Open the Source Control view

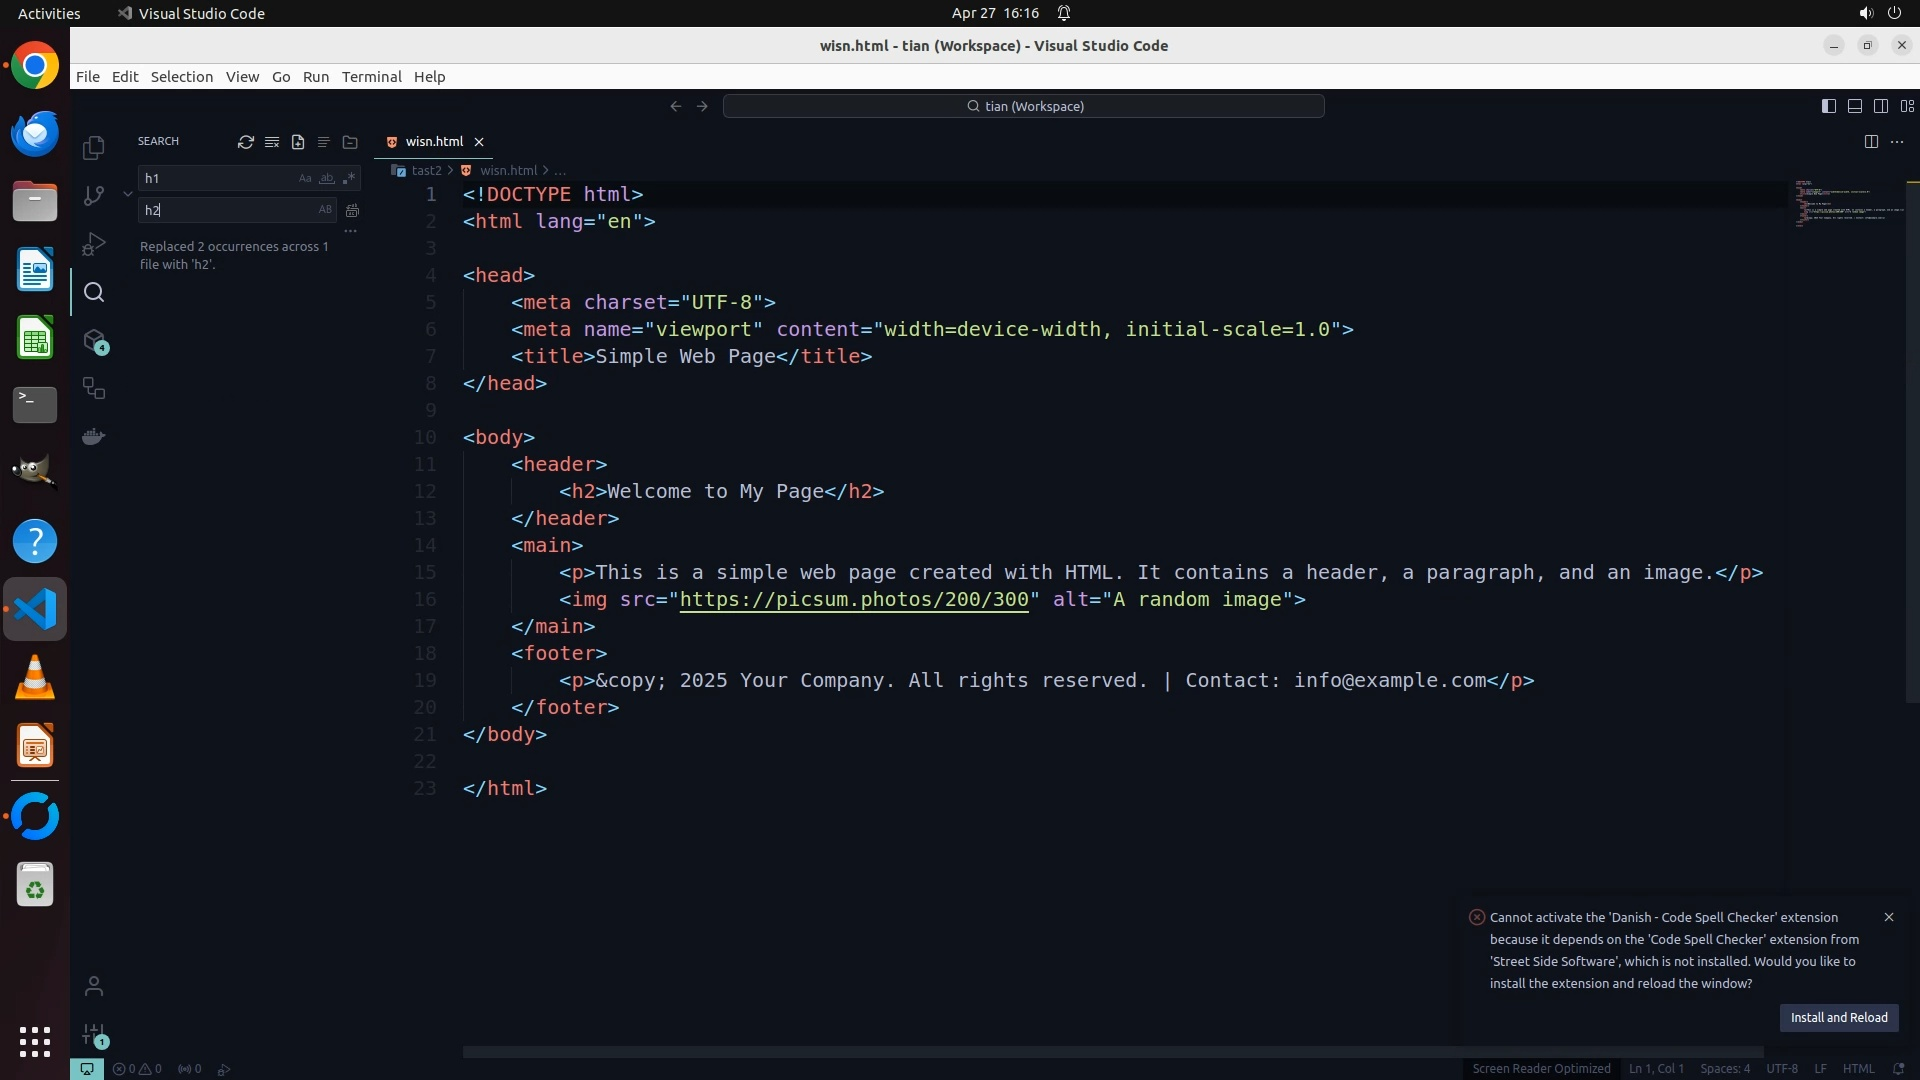pyautogui.click(x=94, y=196)
